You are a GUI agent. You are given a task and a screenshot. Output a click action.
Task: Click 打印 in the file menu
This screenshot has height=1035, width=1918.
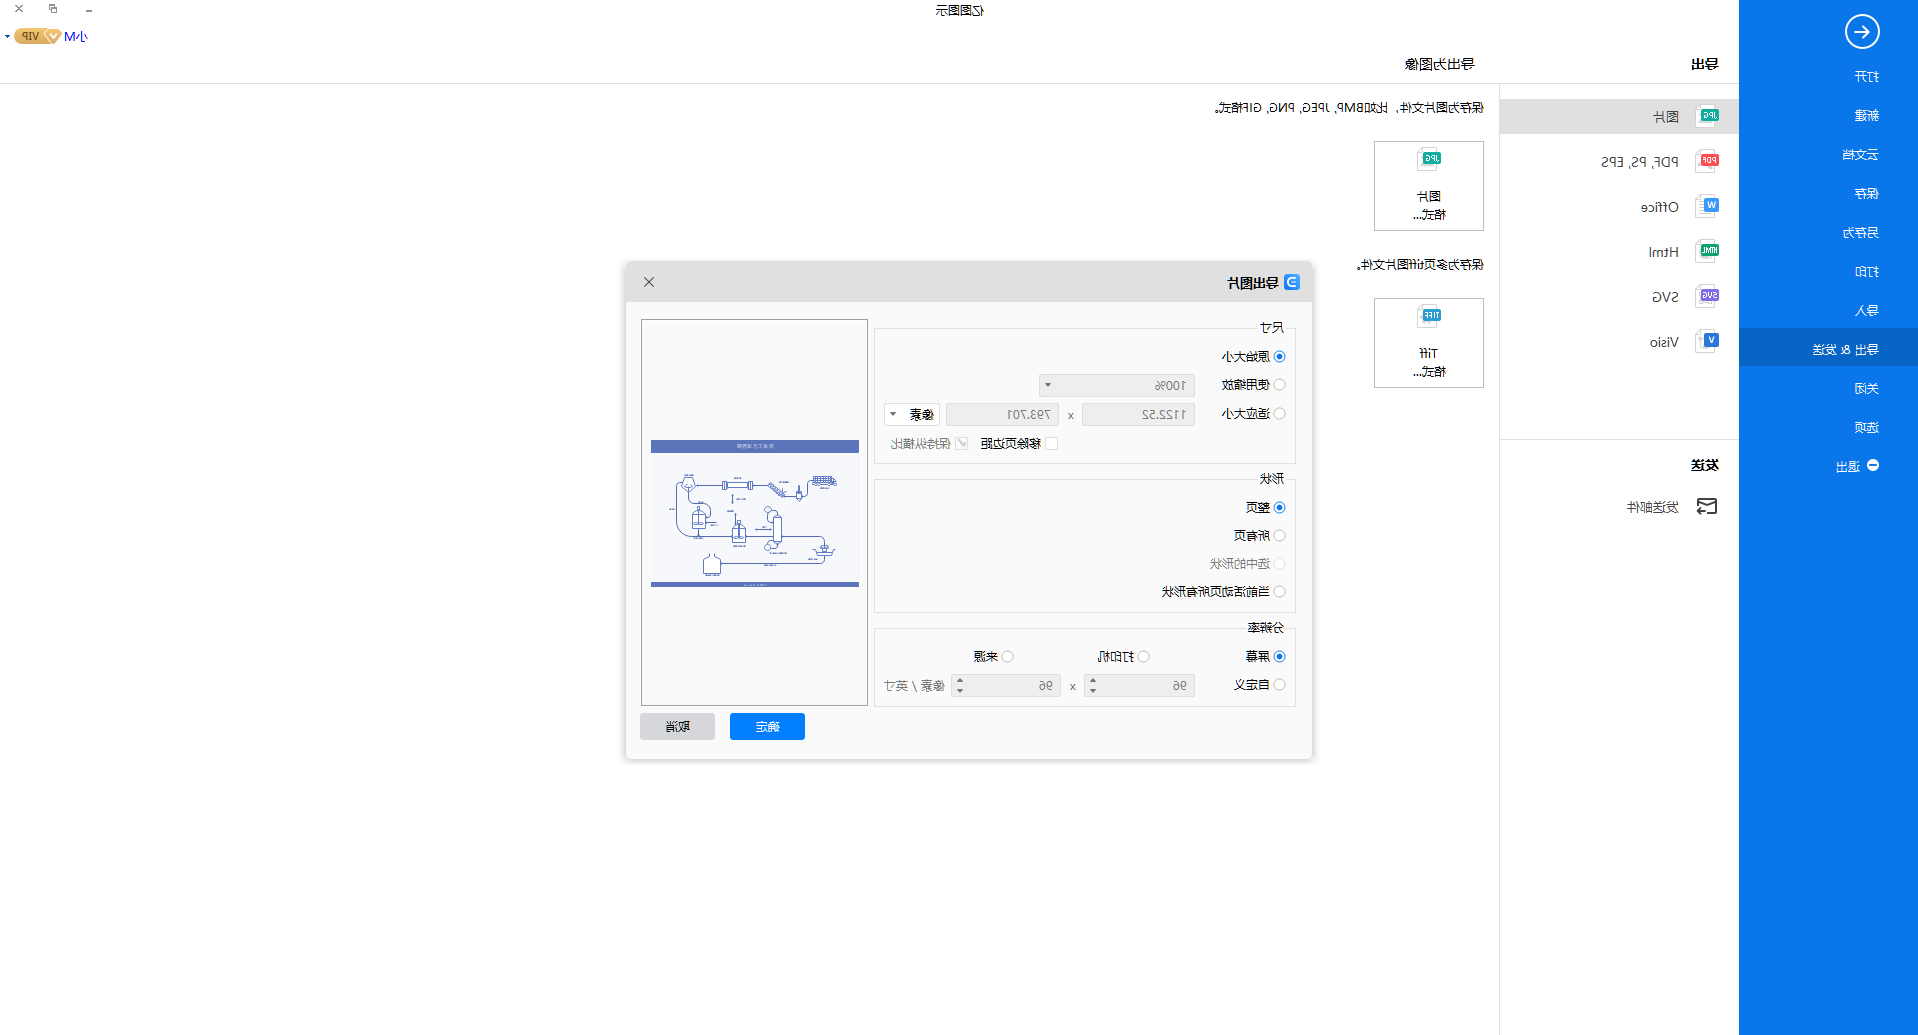pyautogui.click(x=1866, y=272)
